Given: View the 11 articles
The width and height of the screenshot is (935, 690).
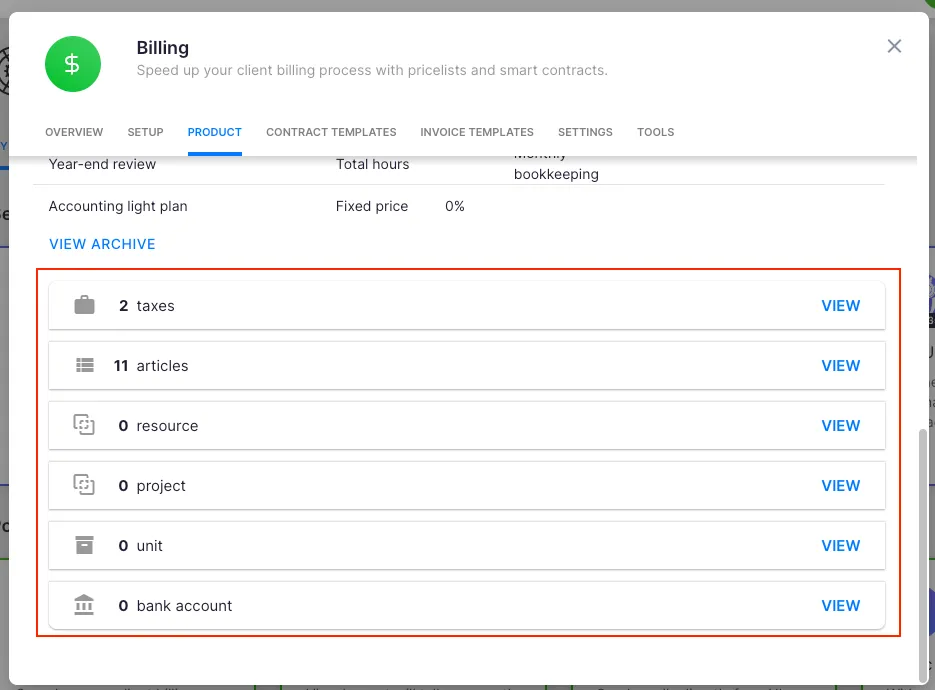Looking at the screenshot, I should pos(840,366).
